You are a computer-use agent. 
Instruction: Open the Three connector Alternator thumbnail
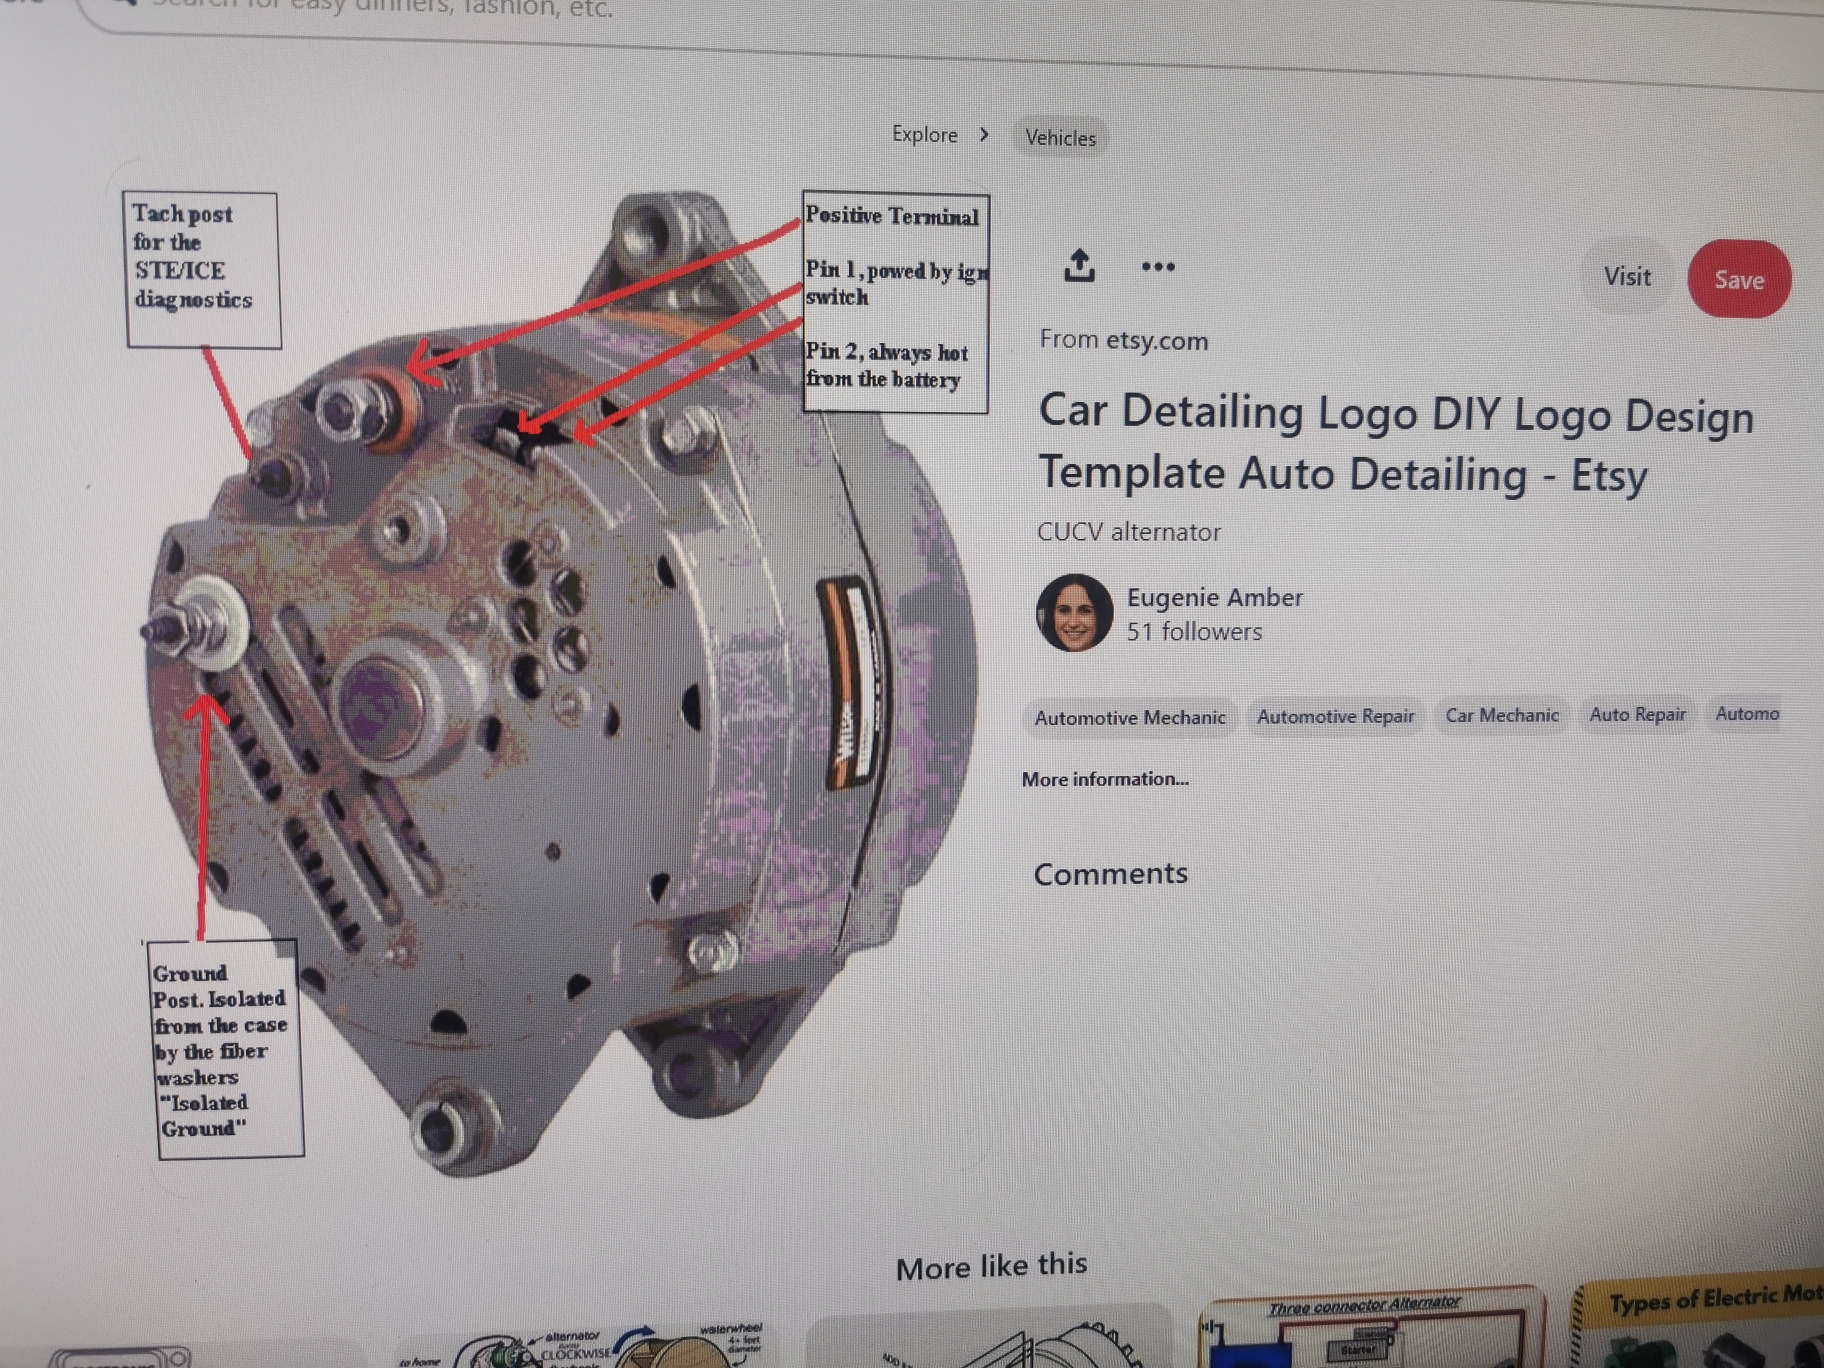1373,1329
